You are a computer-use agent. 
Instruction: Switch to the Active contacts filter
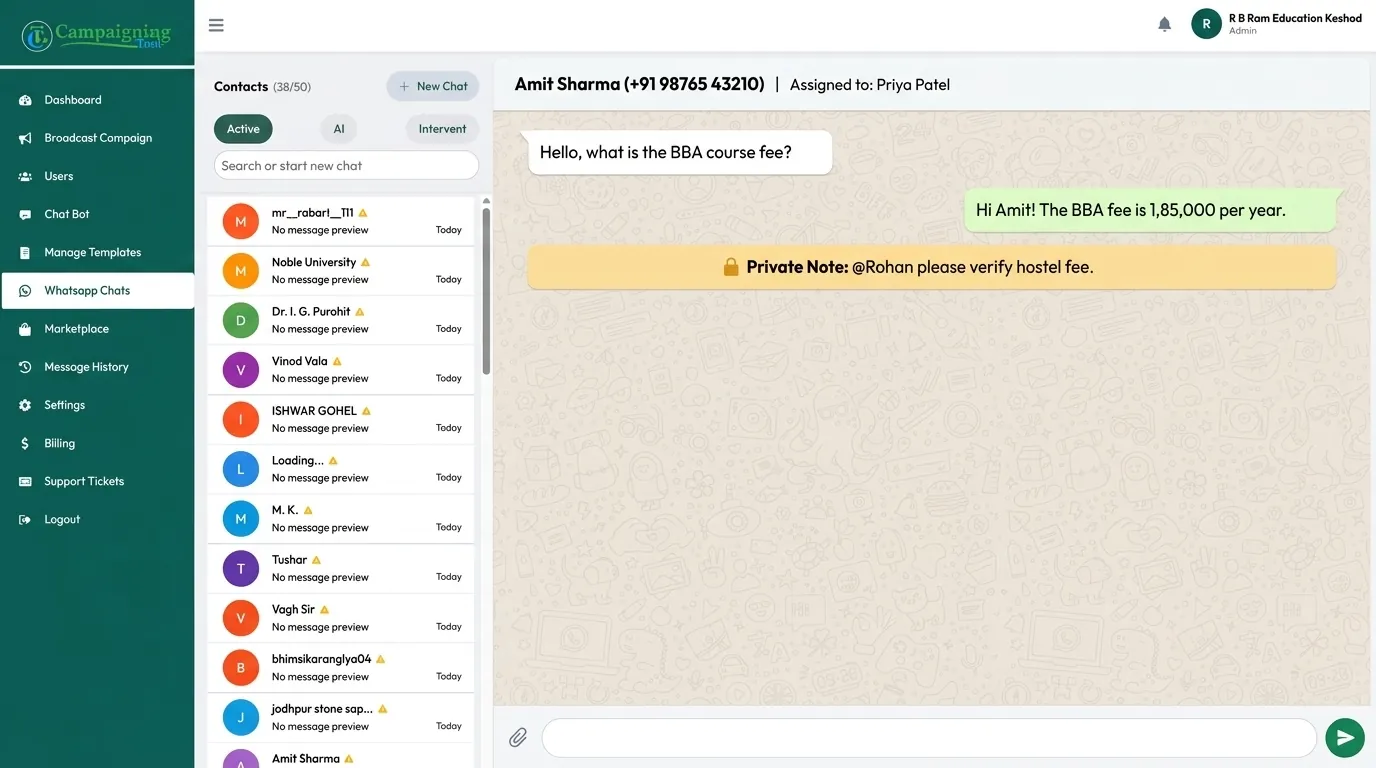[x=243, y=129]
